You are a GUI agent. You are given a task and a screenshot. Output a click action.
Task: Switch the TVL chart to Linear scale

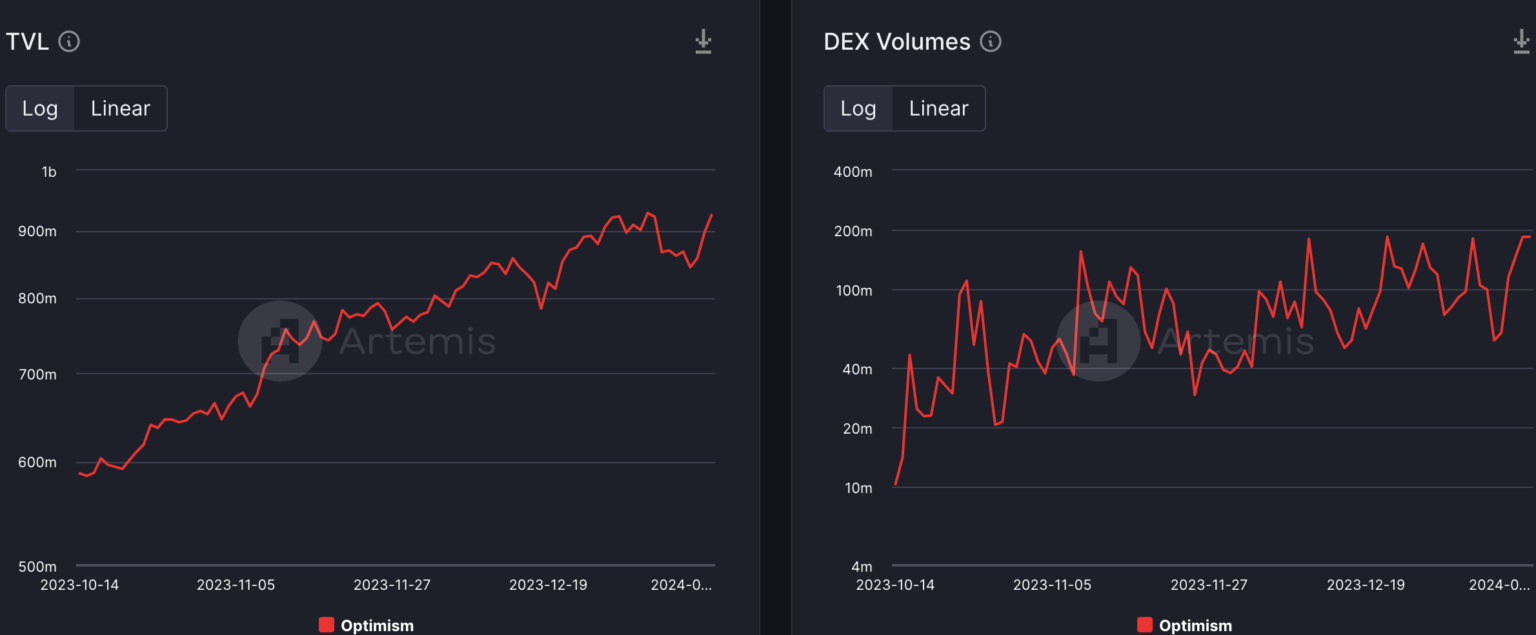(120, 108)
